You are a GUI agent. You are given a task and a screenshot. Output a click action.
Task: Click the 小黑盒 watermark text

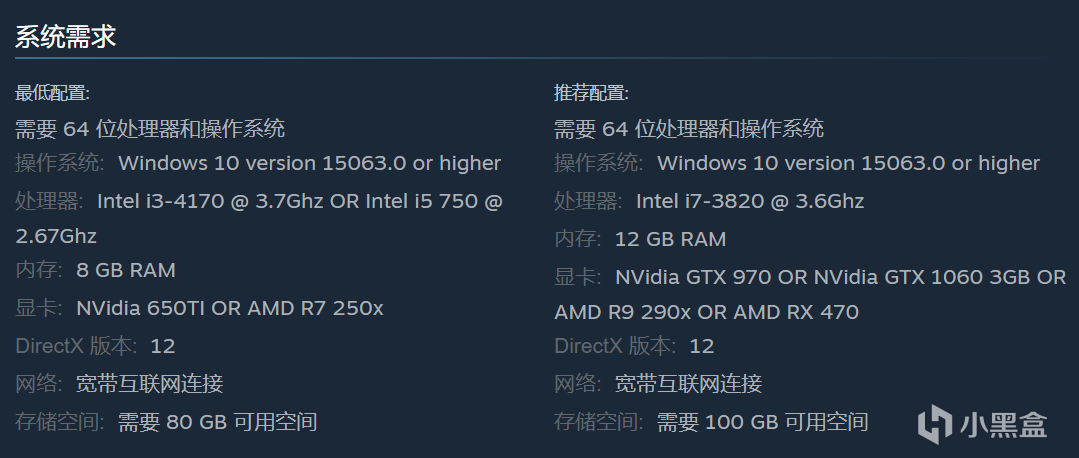1003,424
